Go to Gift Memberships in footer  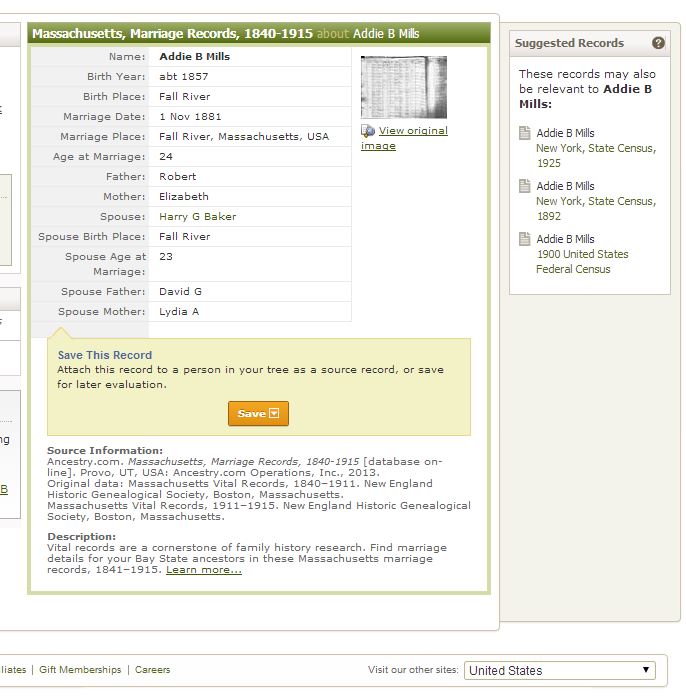80,670
